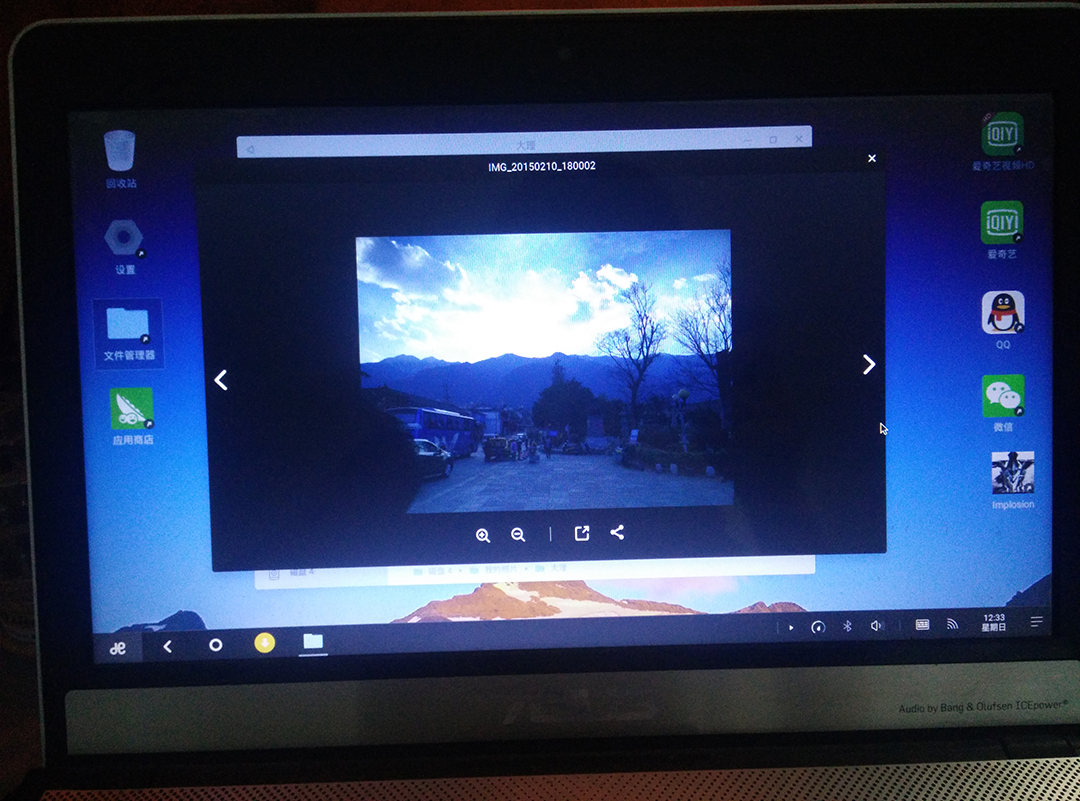This screenshot has width=1080, height=801.
Task: Switch to File Manager in taskbar
Action: pyautogui.click(x=313, y=641)
